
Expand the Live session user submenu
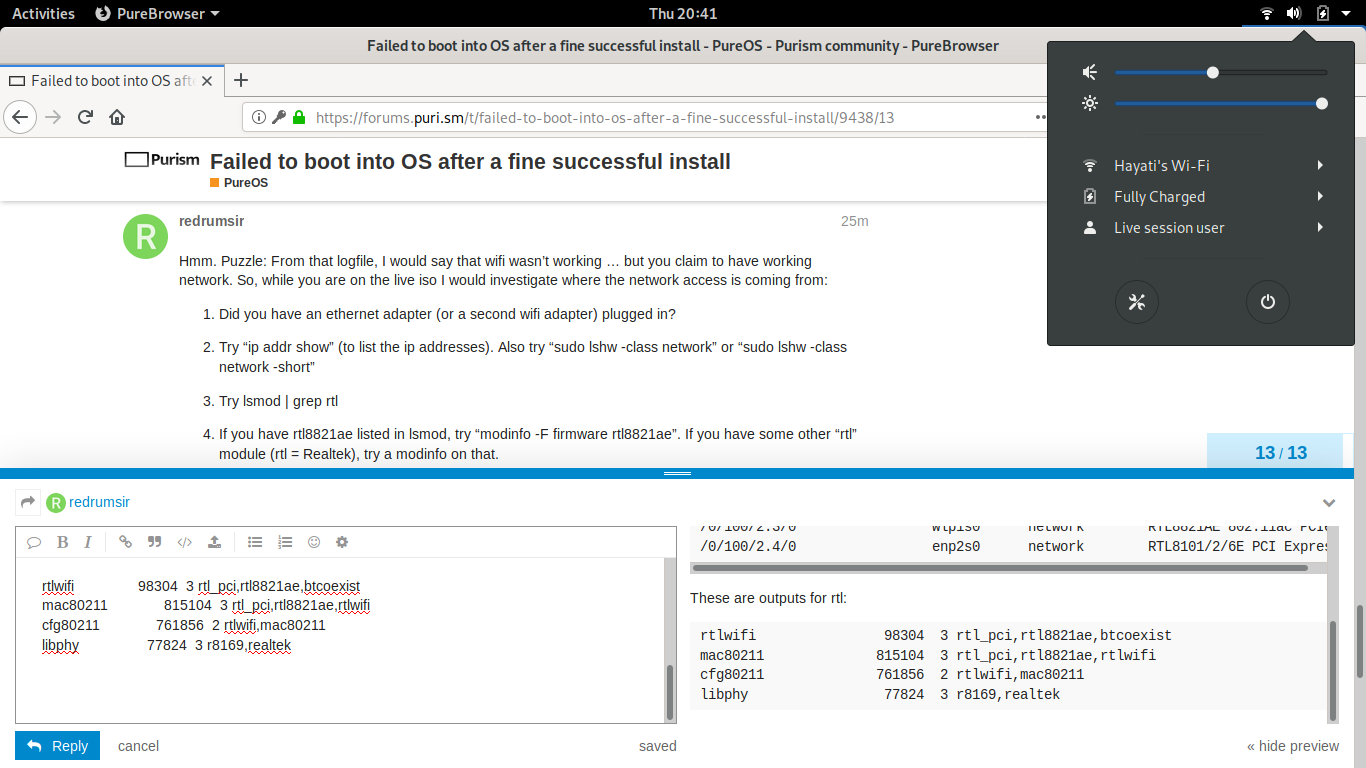point(1320,228)
